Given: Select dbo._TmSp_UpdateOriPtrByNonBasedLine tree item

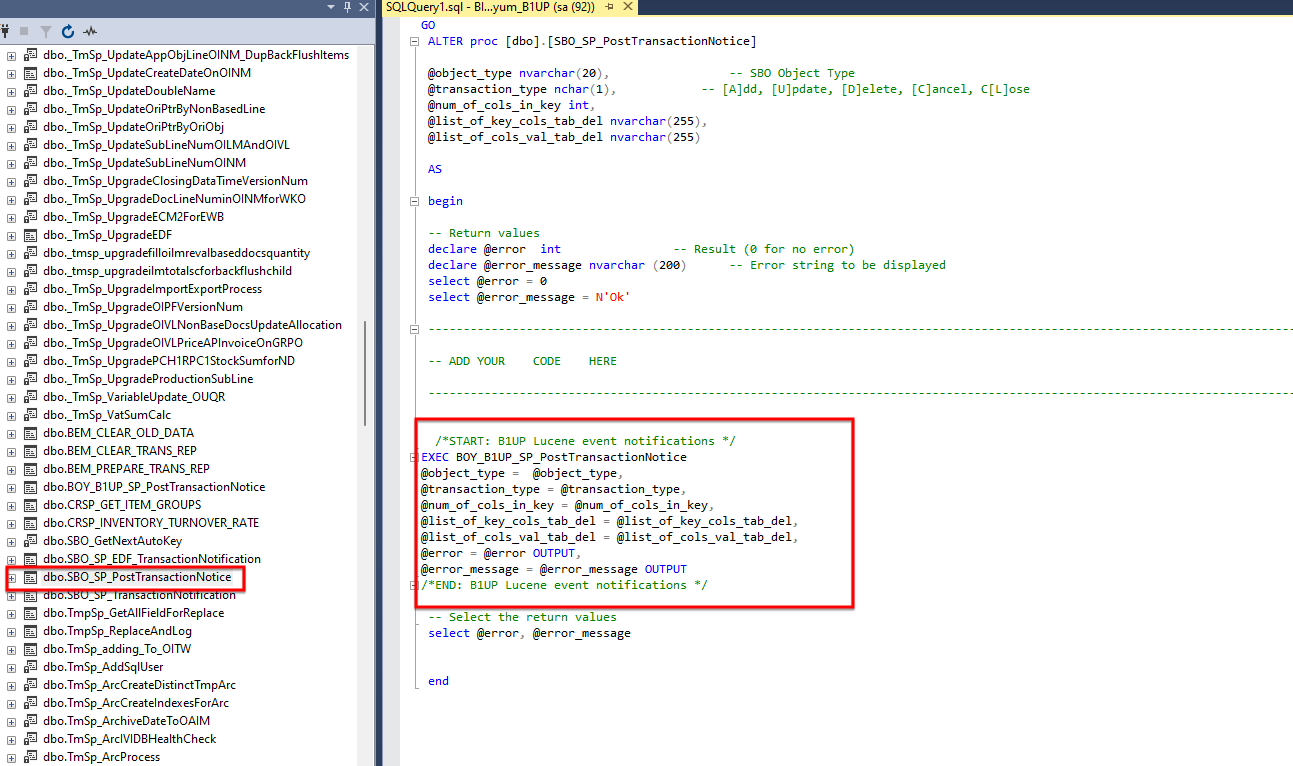Looking at the screenshot, I should pos(154,109).
